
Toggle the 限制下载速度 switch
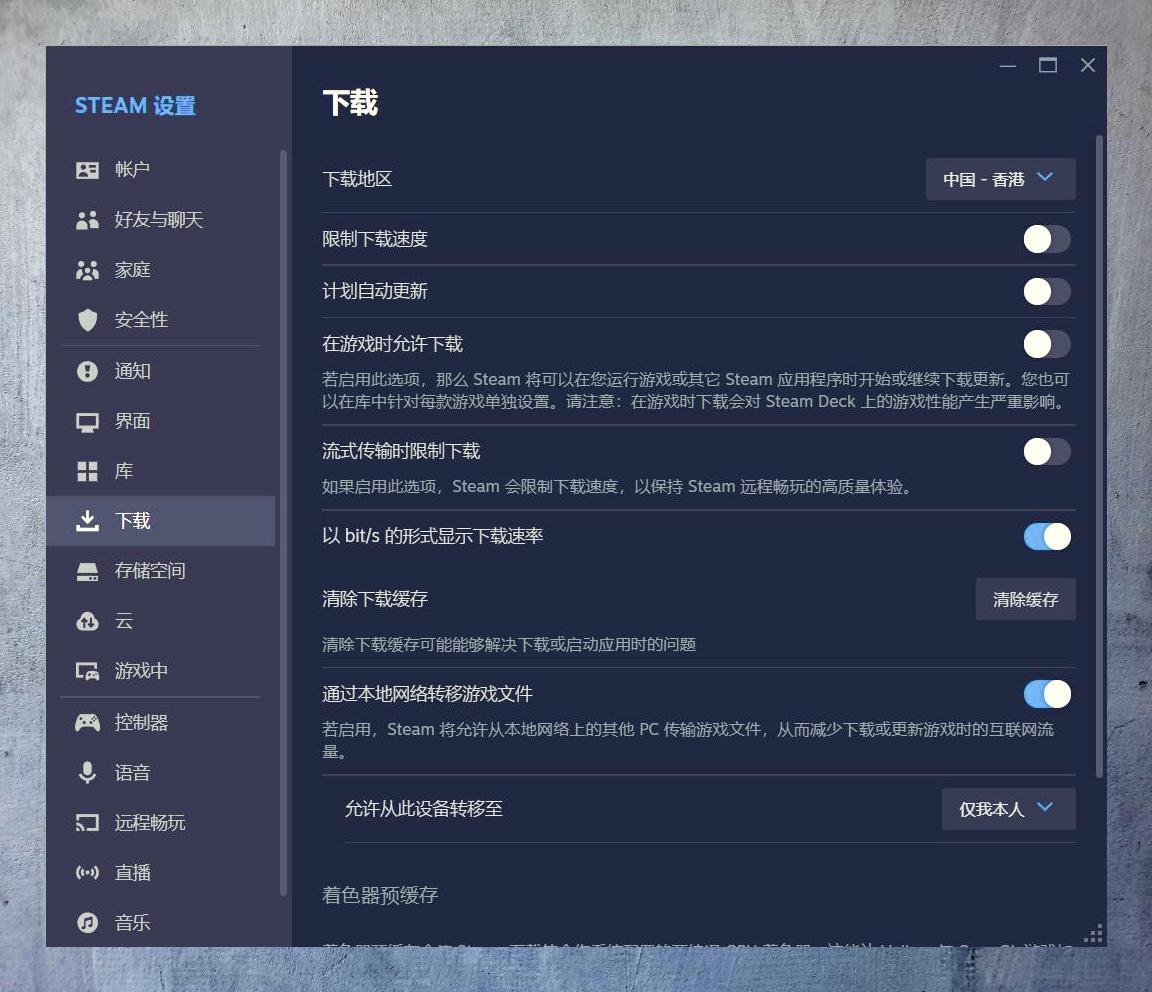click(1047, 239)
